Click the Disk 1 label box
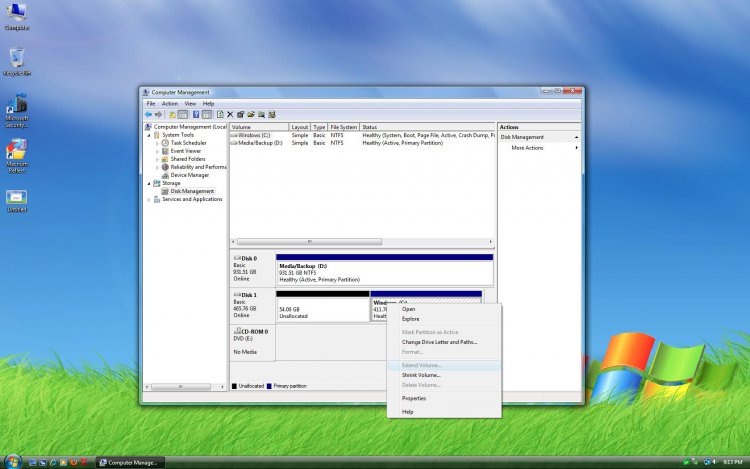 point(252,306)
